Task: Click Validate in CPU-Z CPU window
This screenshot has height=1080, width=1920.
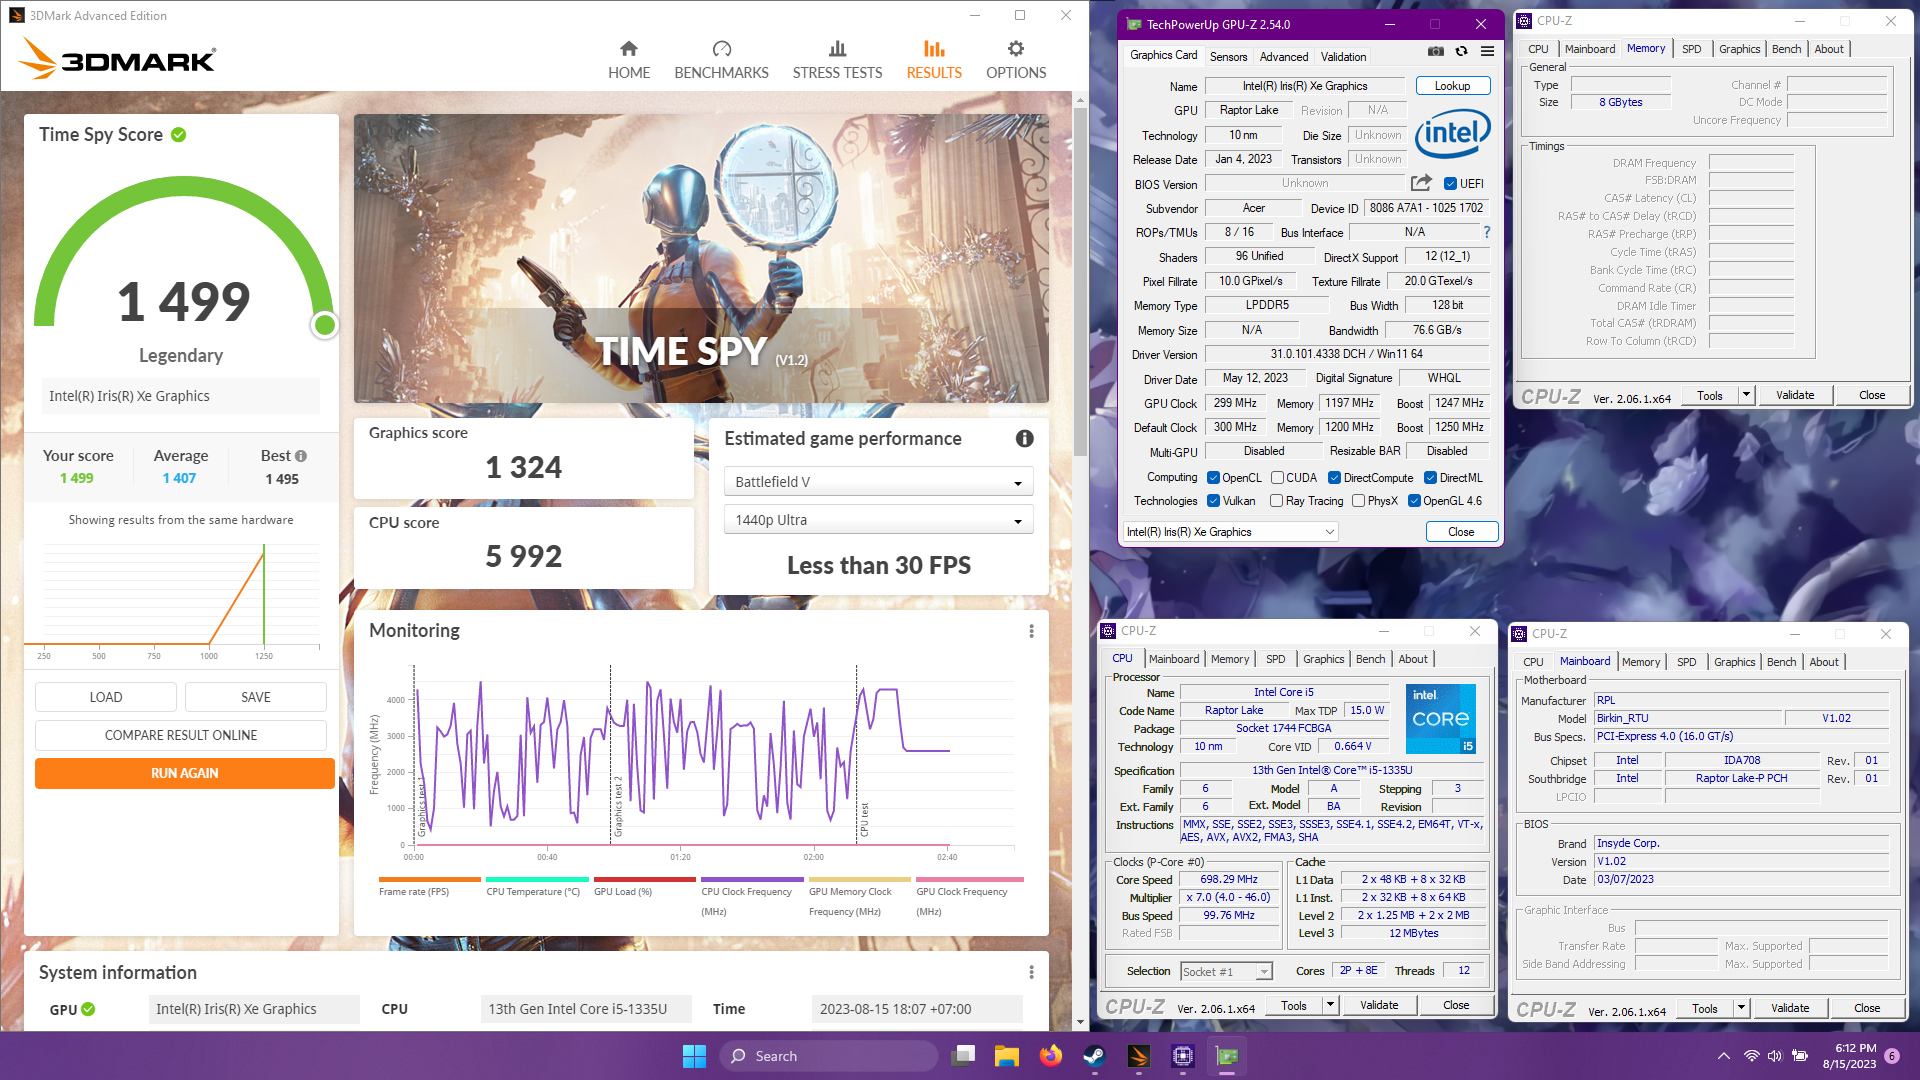Action: 1379,1005
